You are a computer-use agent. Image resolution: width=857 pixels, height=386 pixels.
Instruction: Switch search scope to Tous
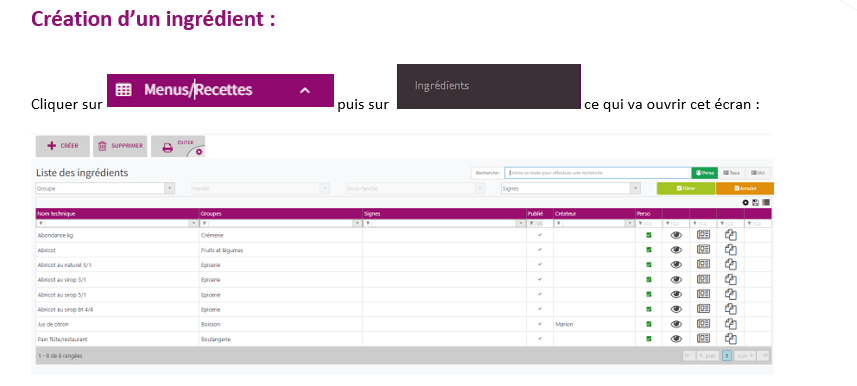pos(731,173)
